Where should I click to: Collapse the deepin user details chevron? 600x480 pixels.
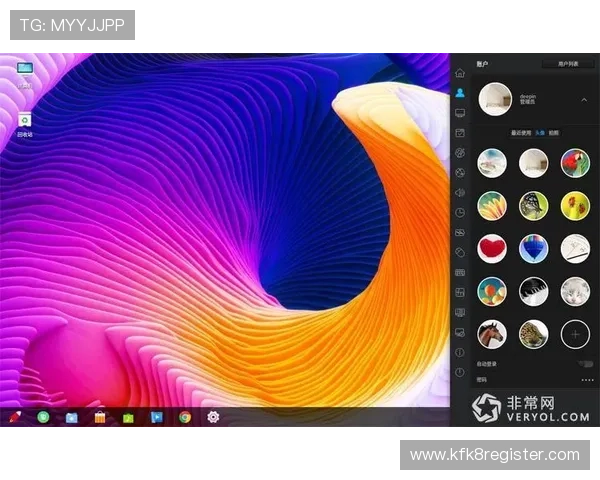(584, 100)
